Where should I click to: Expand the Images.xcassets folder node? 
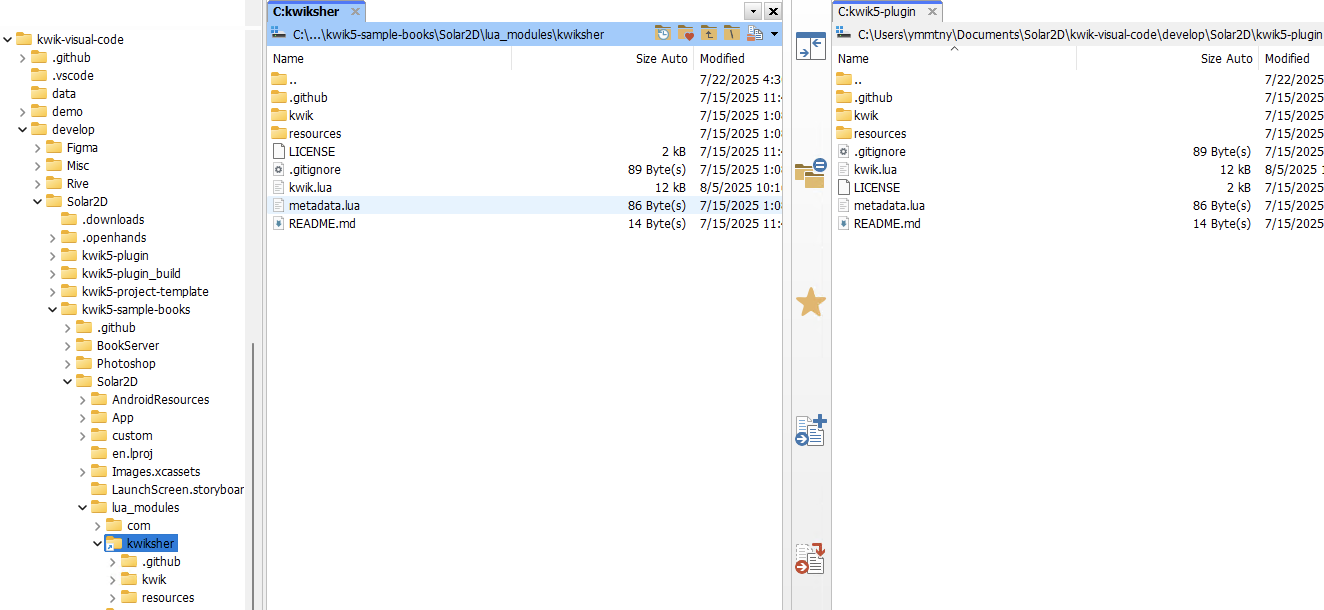(x=82, y=471)
